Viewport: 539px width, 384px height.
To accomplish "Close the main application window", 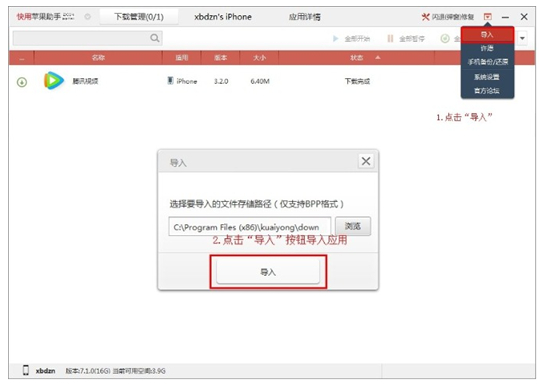I will (x=524, y=17).
